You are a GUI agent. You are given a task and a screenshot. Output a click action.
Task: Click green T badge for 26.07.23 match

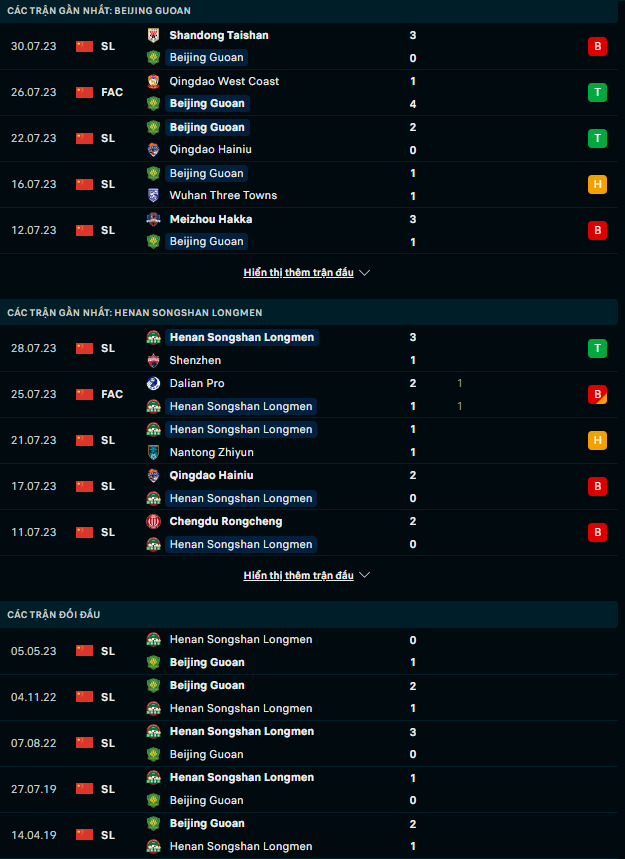(597, 92)
